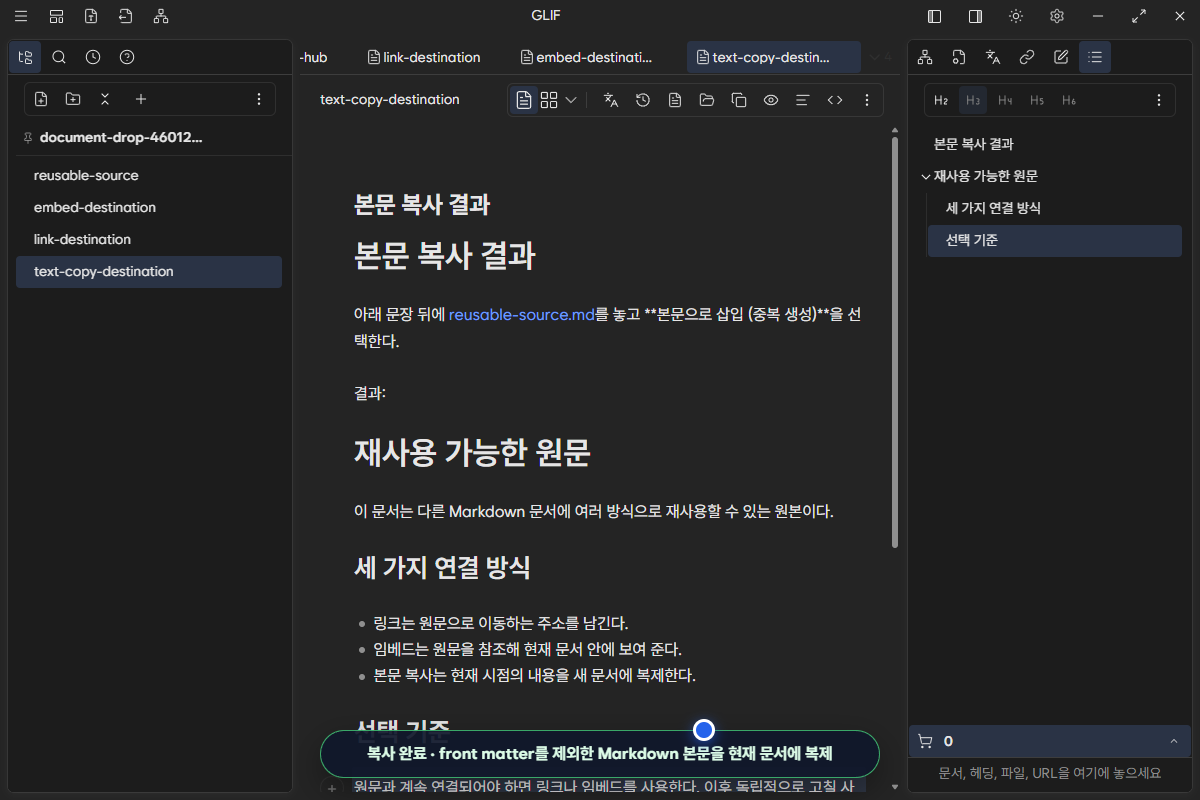Set outline depth to H4

click(1005, 100)
